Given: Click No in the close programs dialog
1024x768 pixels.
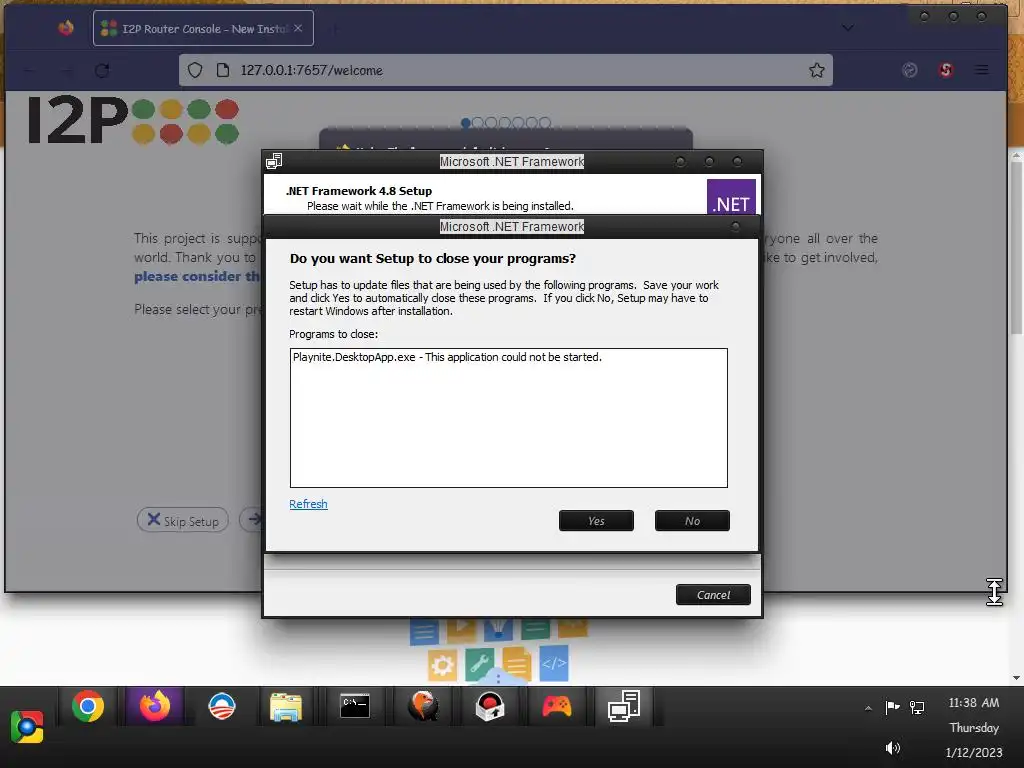Looking at the screenshot, I should [692, 520].
